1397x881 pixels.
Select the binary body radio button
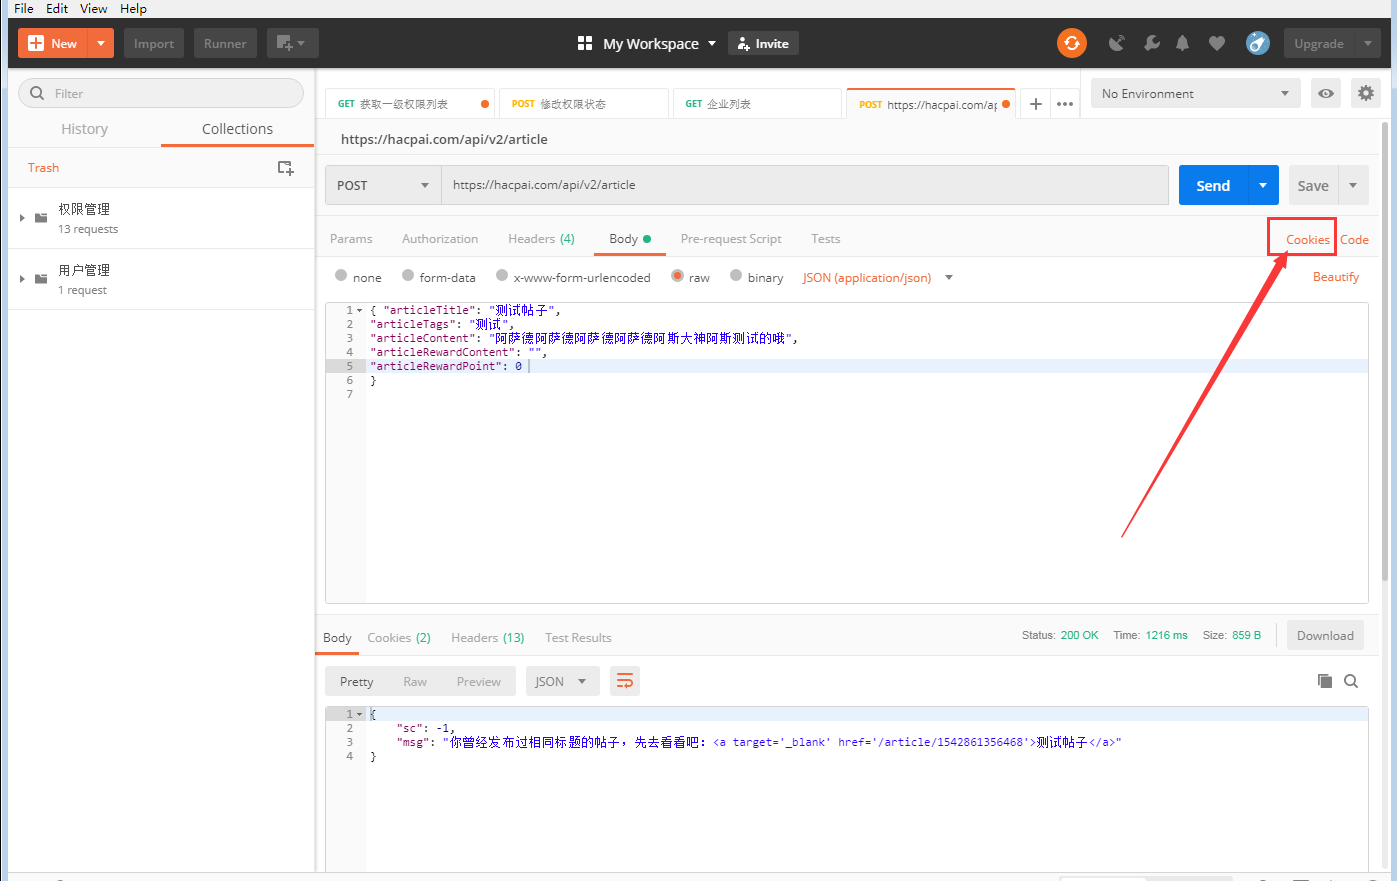coord(736,276)
